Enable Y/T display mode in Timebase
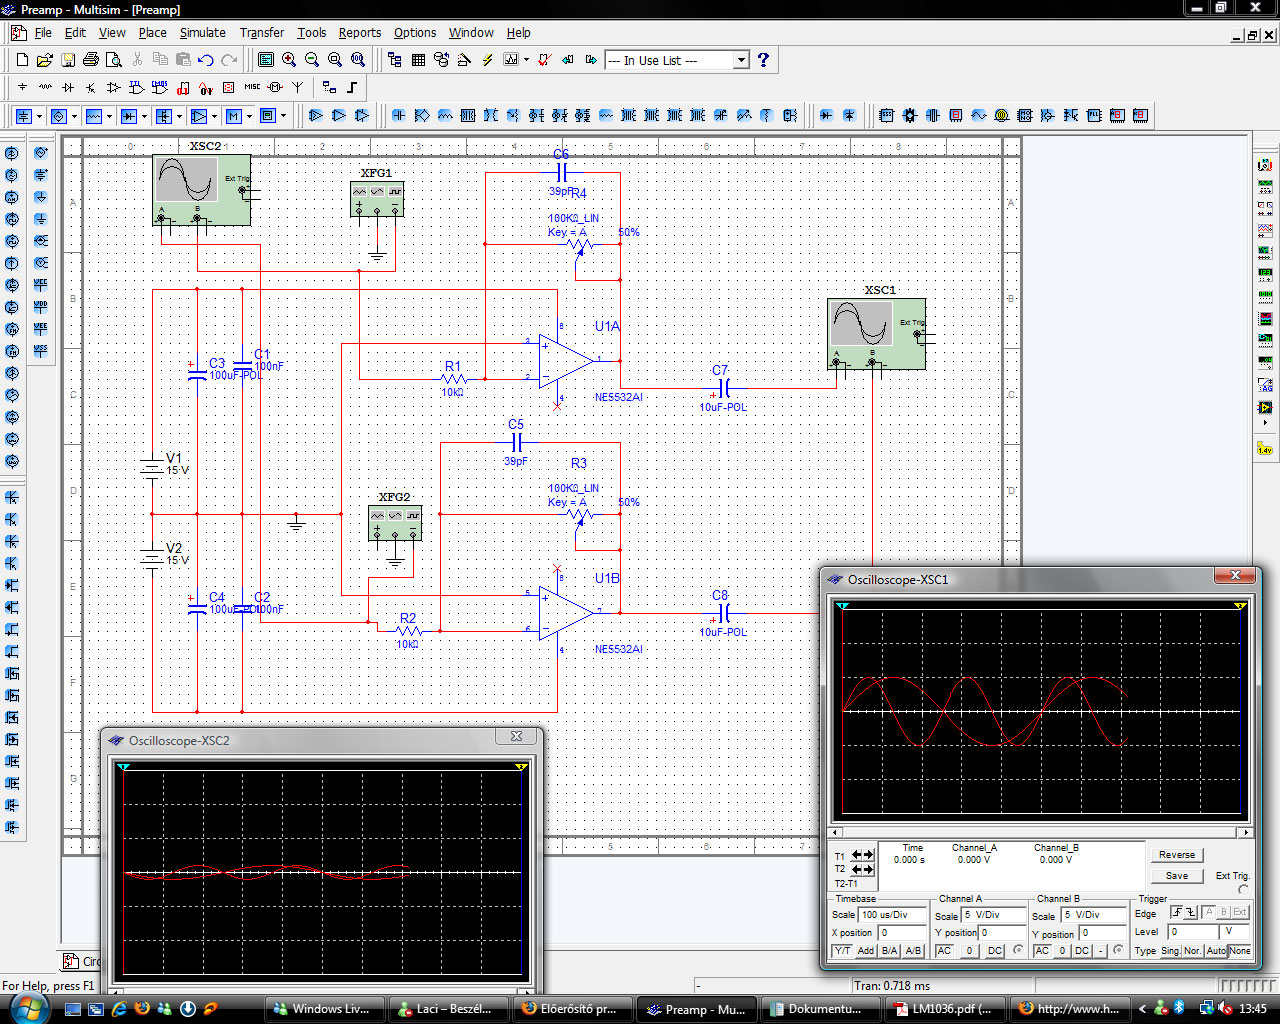This screenshot has height=1024, width=1280. tap(842, 950)
